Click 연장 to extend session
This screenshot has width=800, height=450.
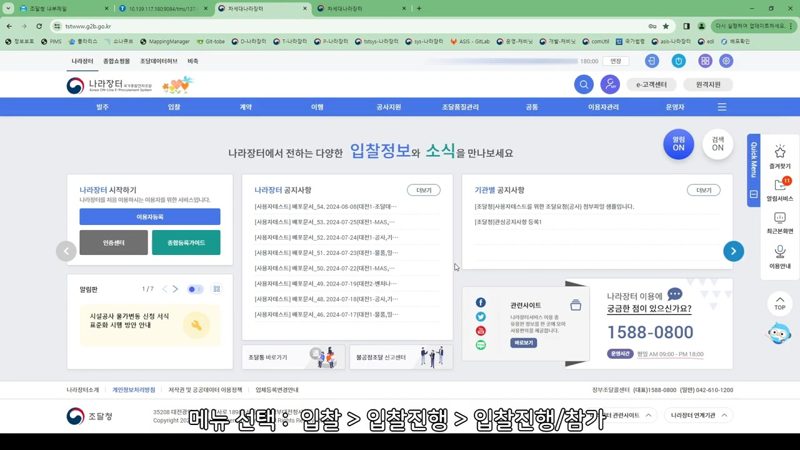[616, 61]
